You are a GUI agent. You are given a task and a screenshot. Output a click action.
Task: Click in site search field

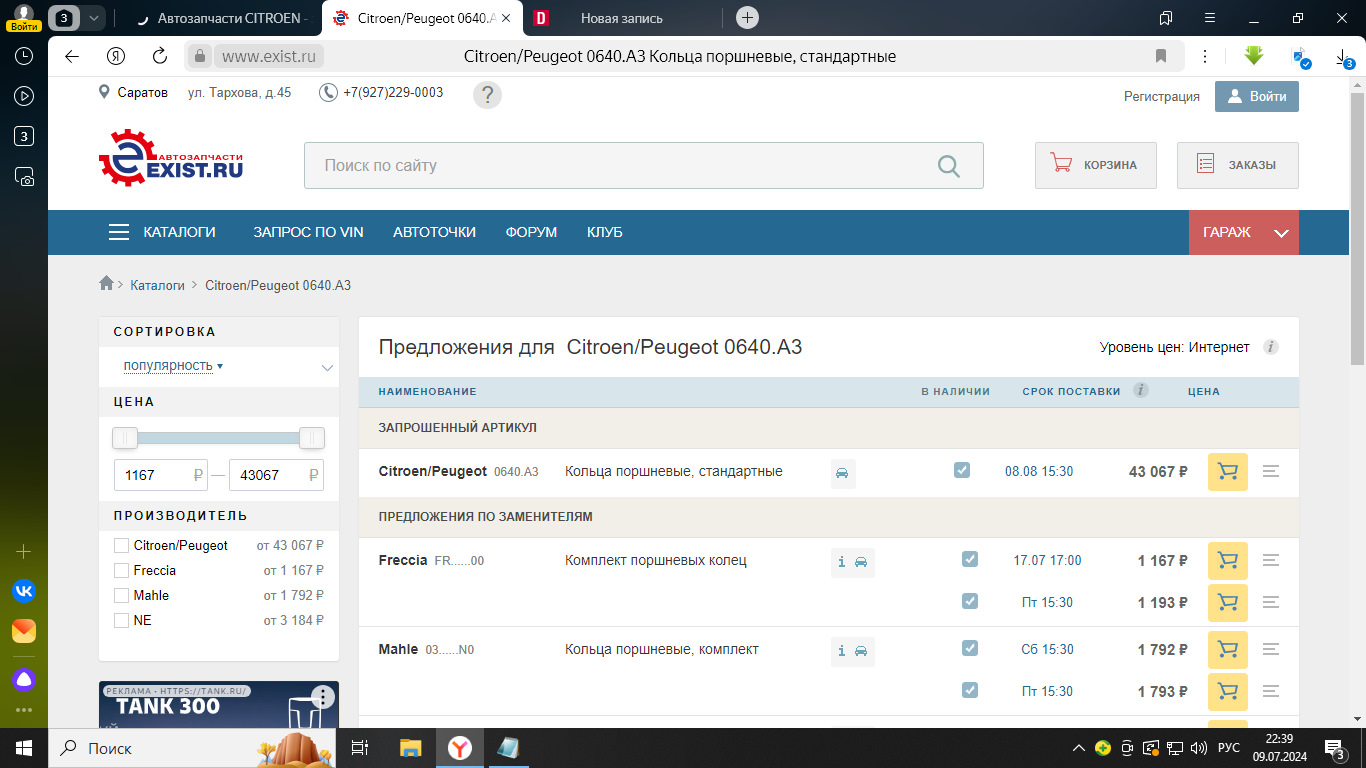pyautogui.click(x=644, y=166)
